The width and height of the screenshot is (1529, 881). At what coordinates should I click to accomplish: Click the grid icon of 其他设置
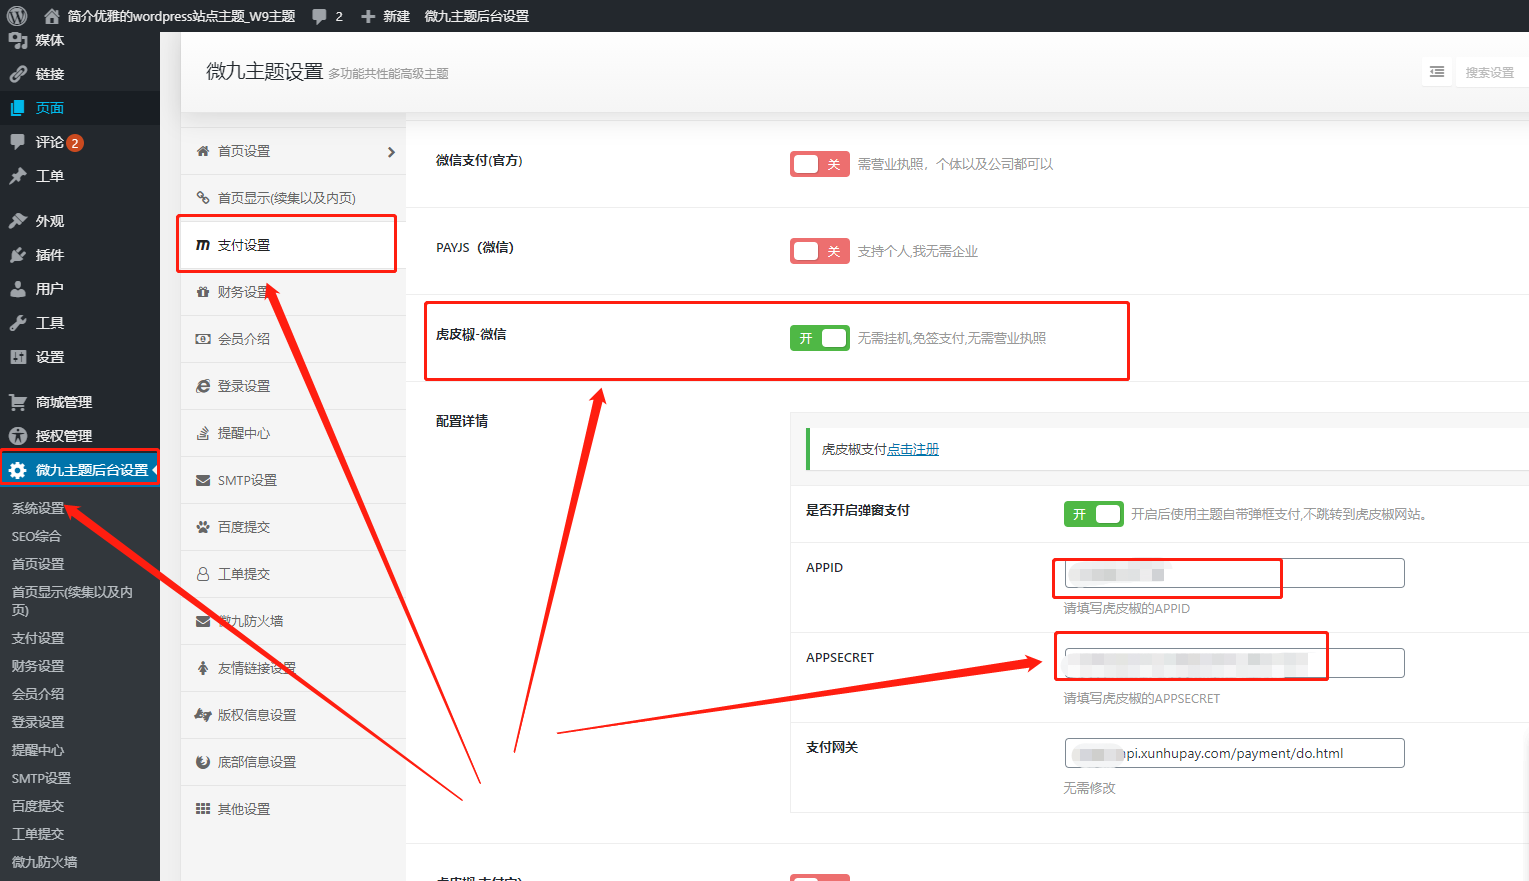(203, 809)
